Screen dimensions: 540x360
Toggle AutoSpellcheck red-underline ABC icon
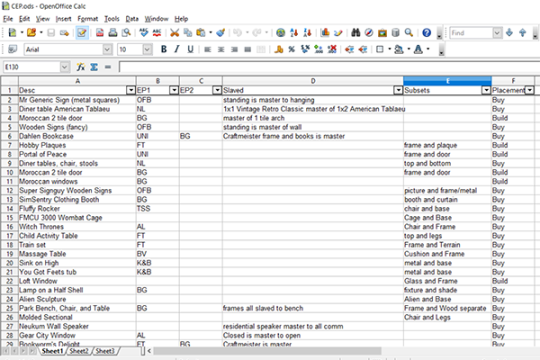click(157, 33)
